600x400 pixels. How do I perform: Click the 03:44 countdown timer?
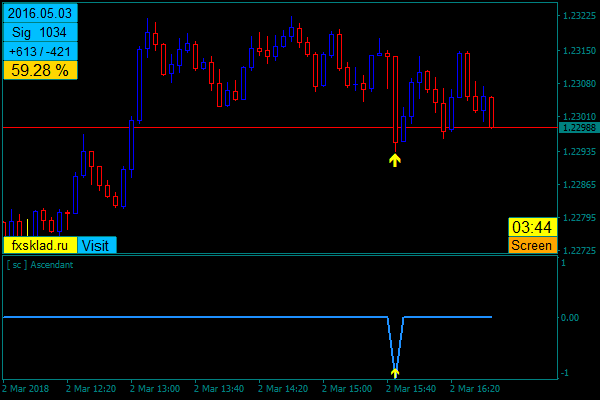tap(531, 227)
